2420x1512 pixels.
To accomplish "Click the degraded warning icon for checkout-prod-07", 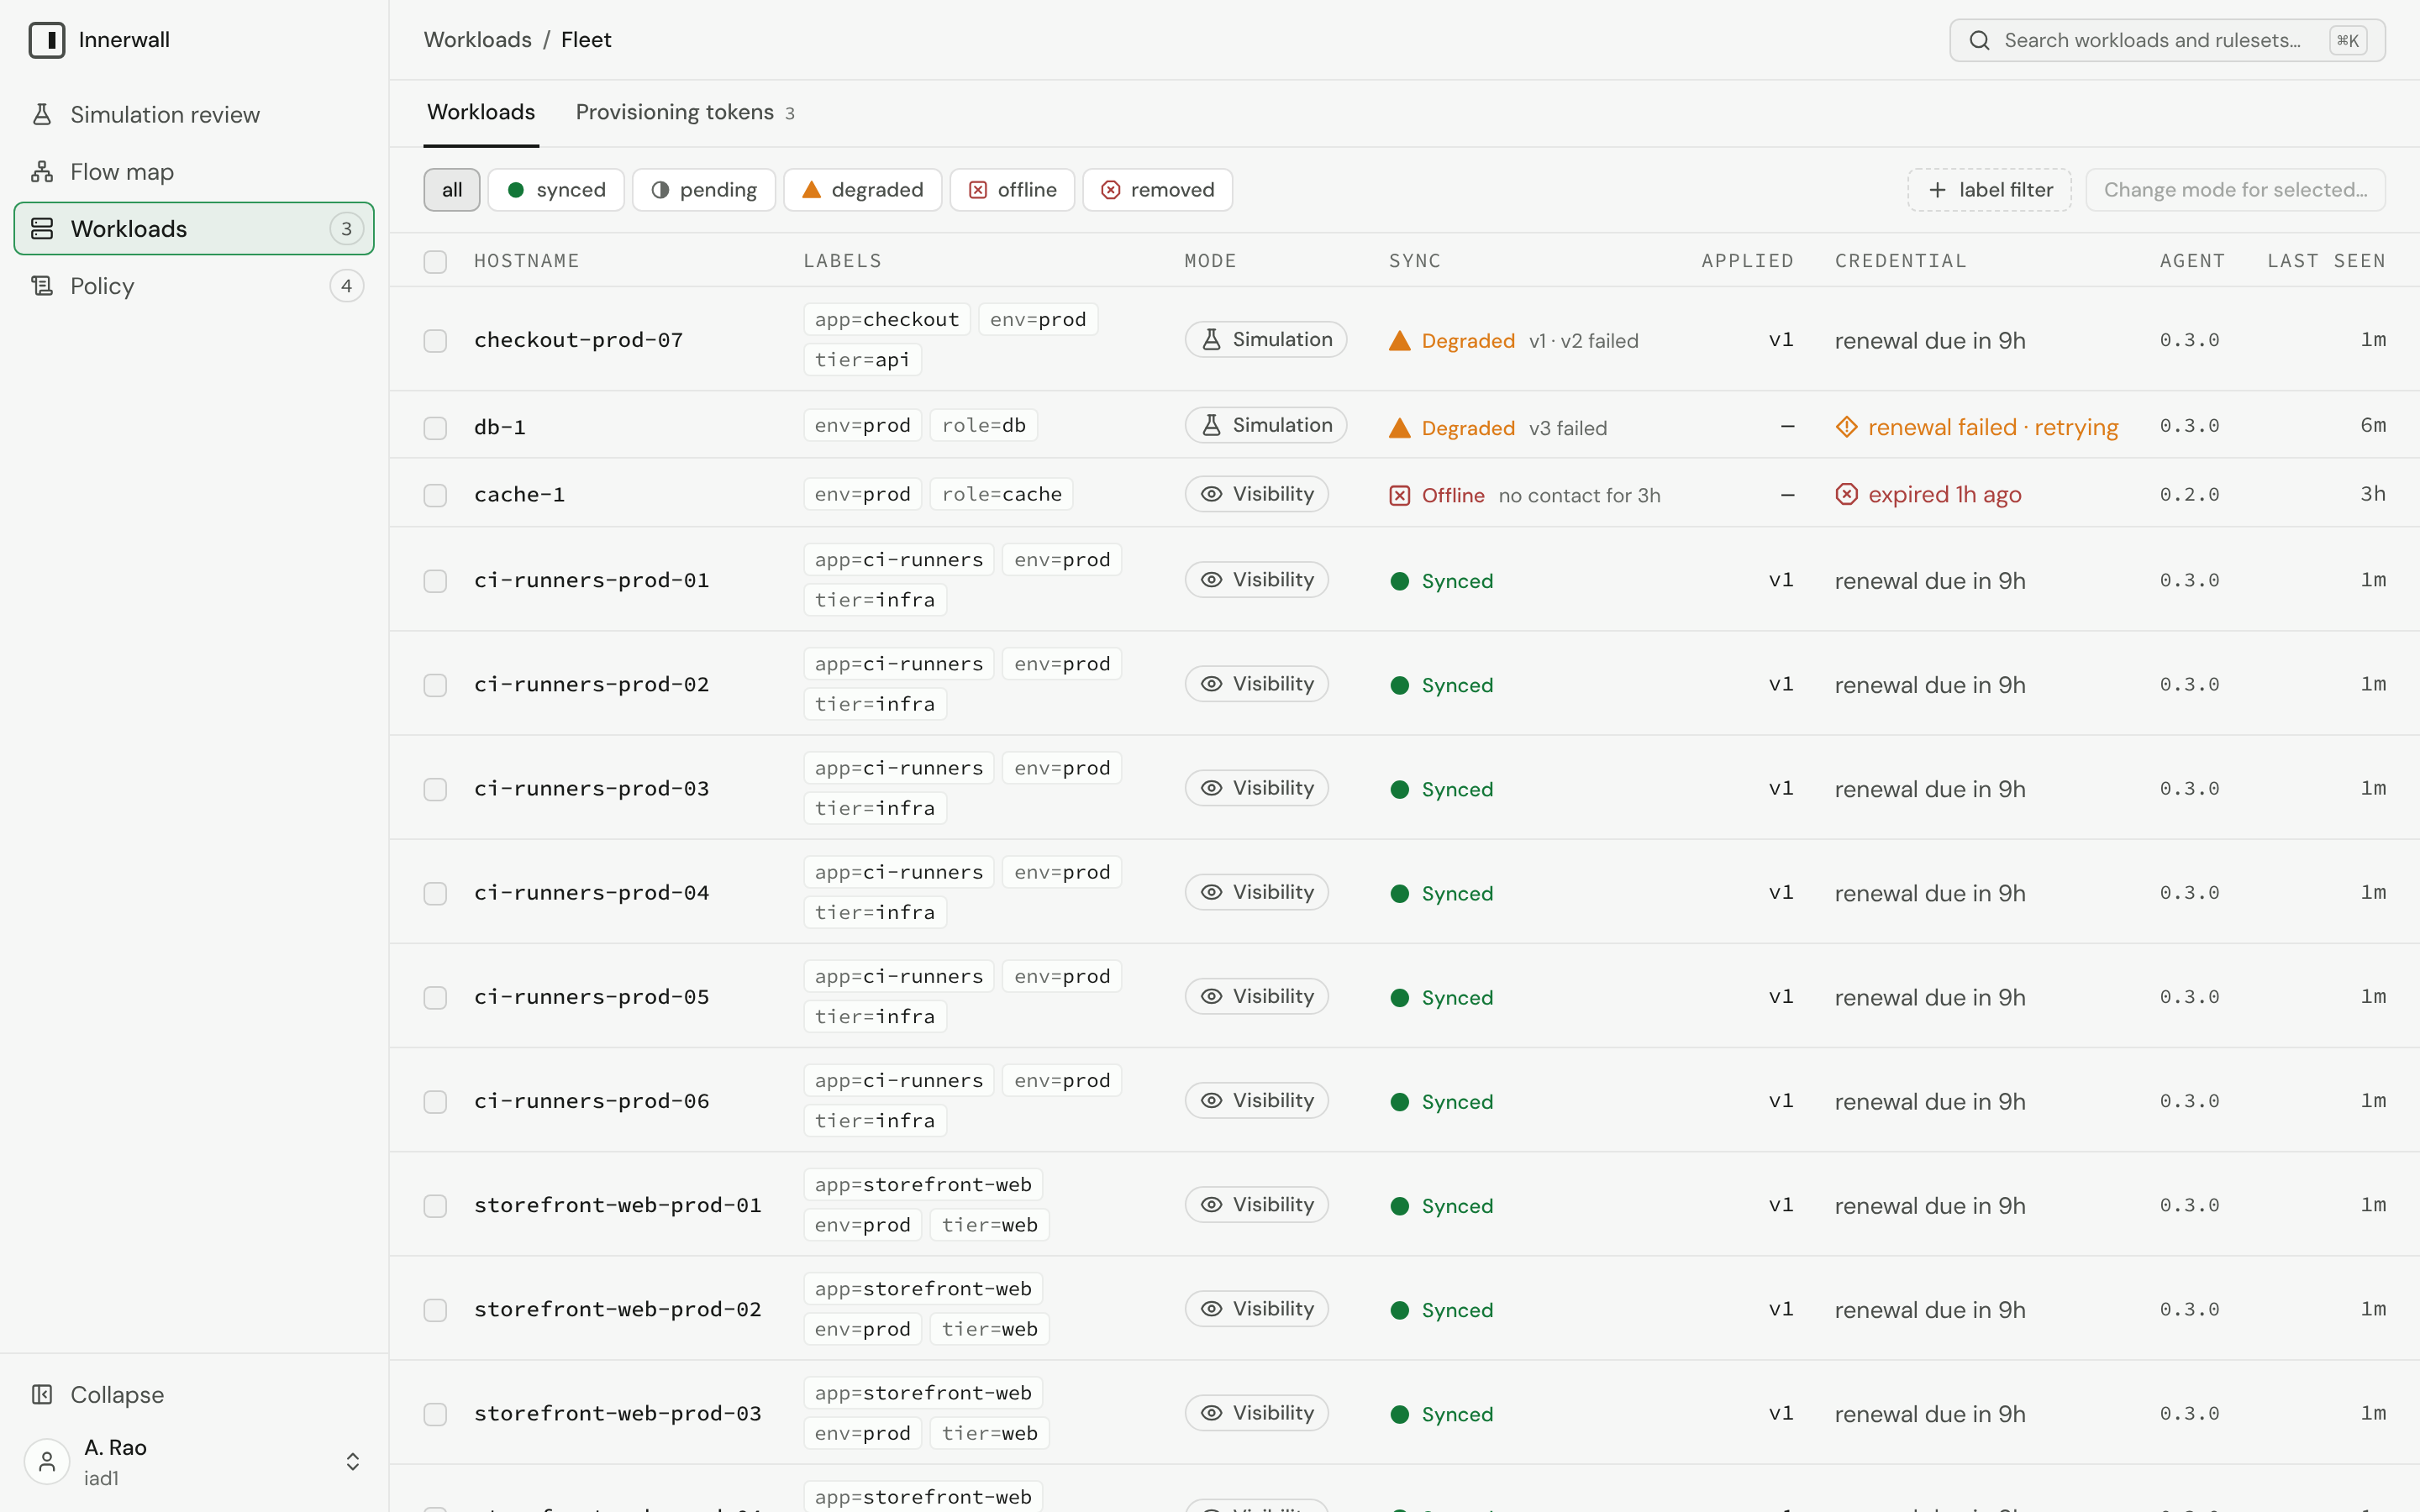I will click(x=1400, y=341).
